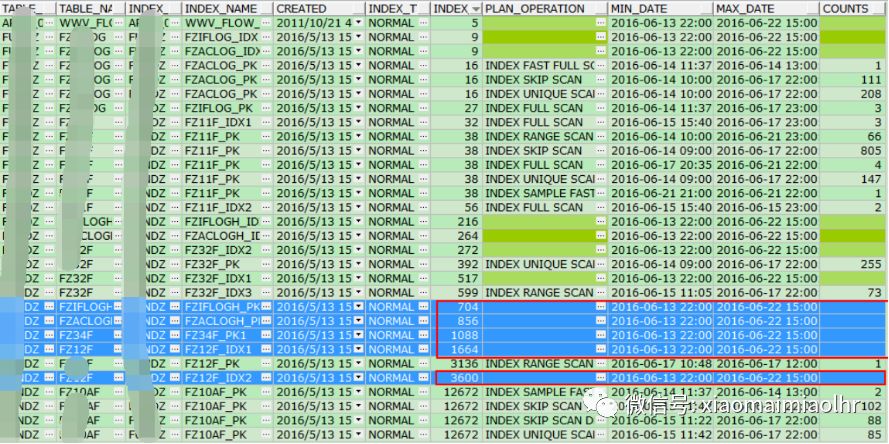Viewport: 889px width, 444px height.
Task: Open ellipsis button in FZIFLOG_IDX index name cell
Action: pyautogui.click(x=266, y=37)
